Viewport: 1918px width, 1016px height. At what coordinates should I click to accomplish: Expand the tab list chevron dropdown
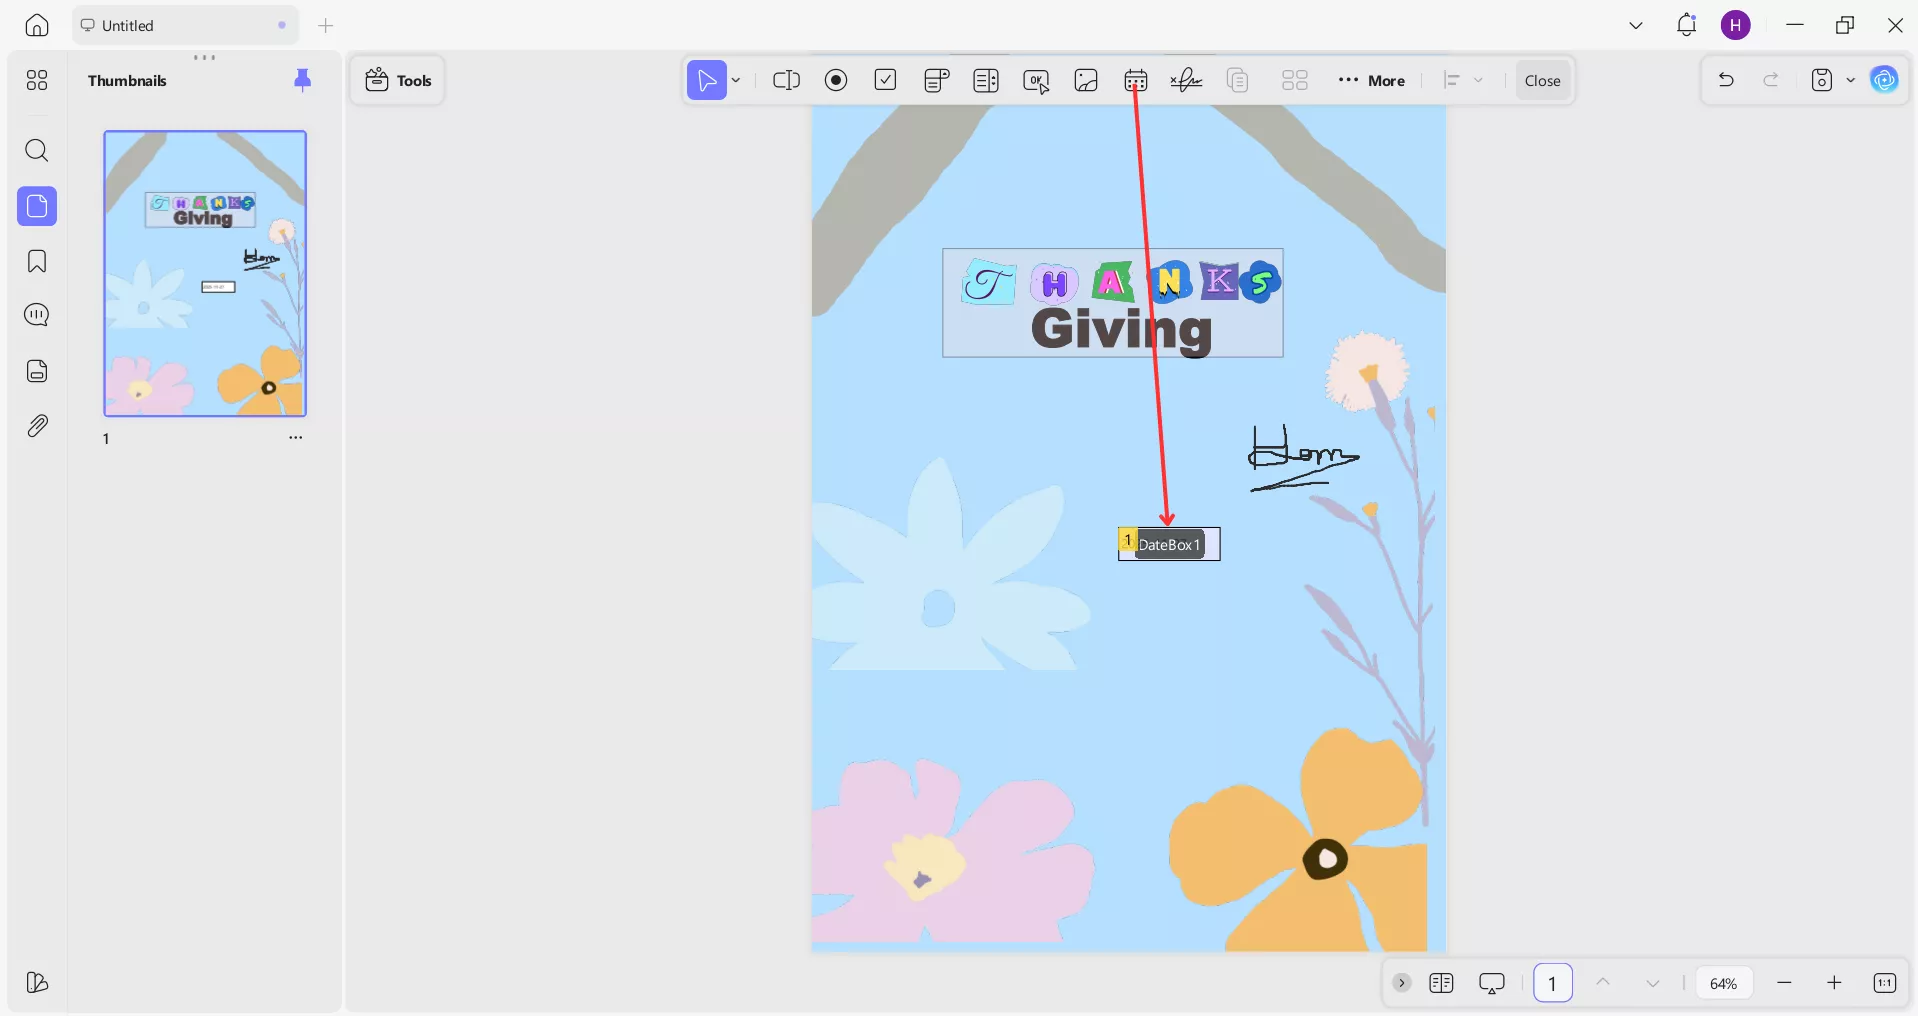click(1636, 26)
